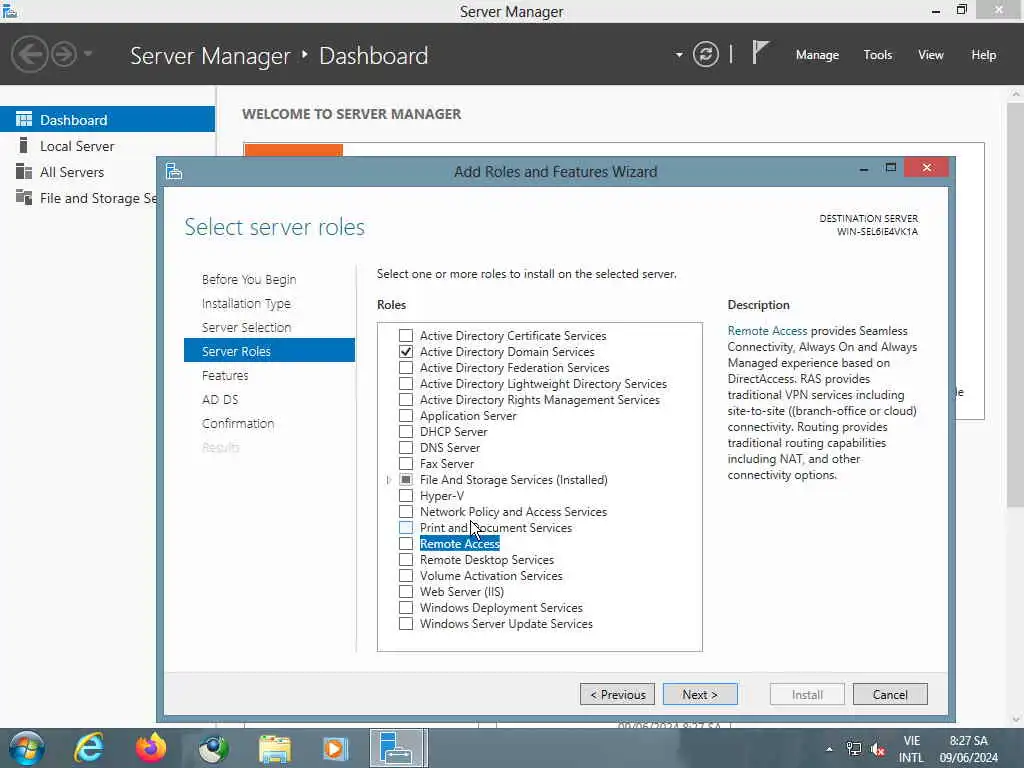Select the highlighted Remote Access role label
The height and width of the screenshot is (768, 1024).
(x=460, y=543)
